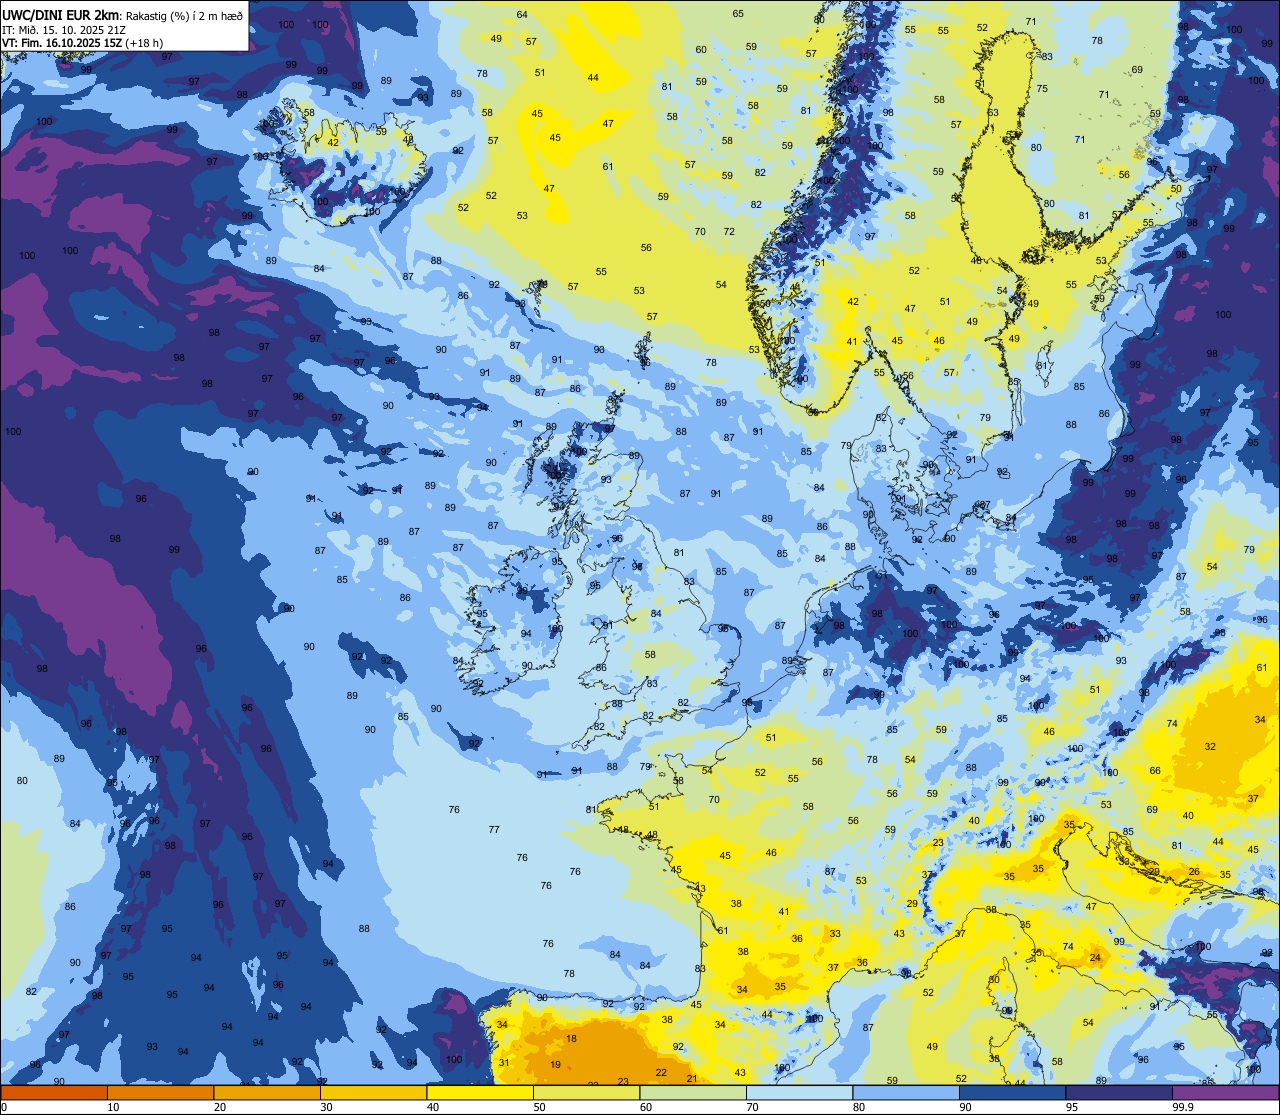
Task: Click the 80–90 blue legend segment
Action: pos(906,1092)
